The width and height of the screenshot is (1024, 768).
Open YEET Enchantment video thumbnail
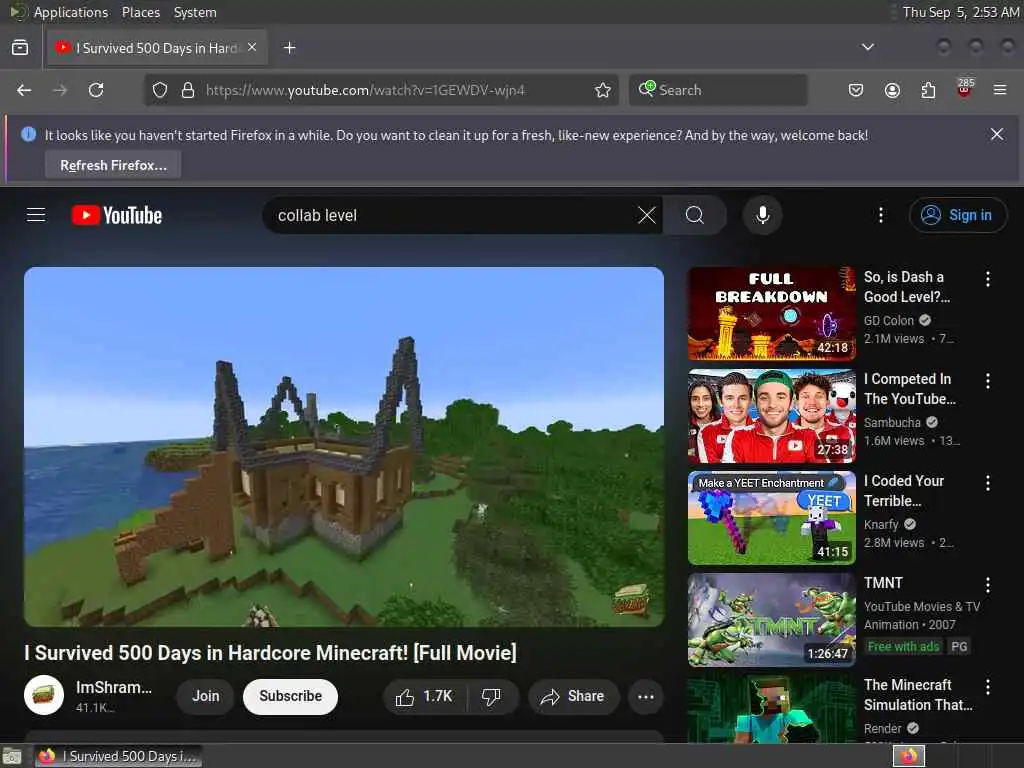[x=771, y=517]
